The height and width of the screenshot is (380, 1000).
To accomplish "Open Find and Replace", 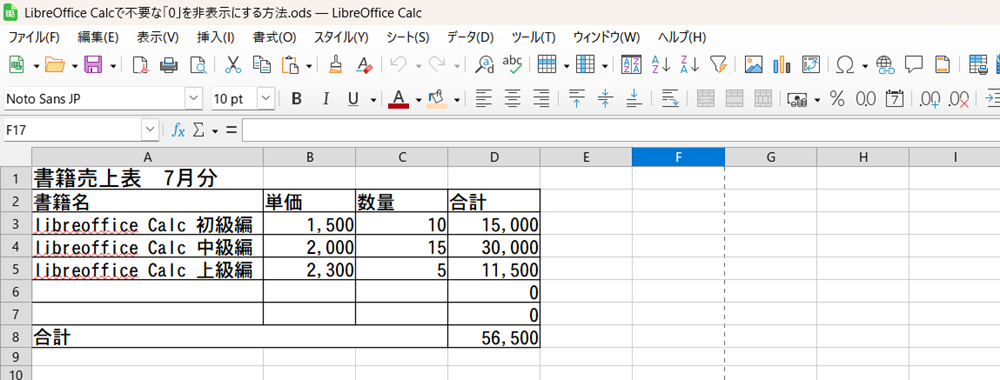I will click(486, 64).
